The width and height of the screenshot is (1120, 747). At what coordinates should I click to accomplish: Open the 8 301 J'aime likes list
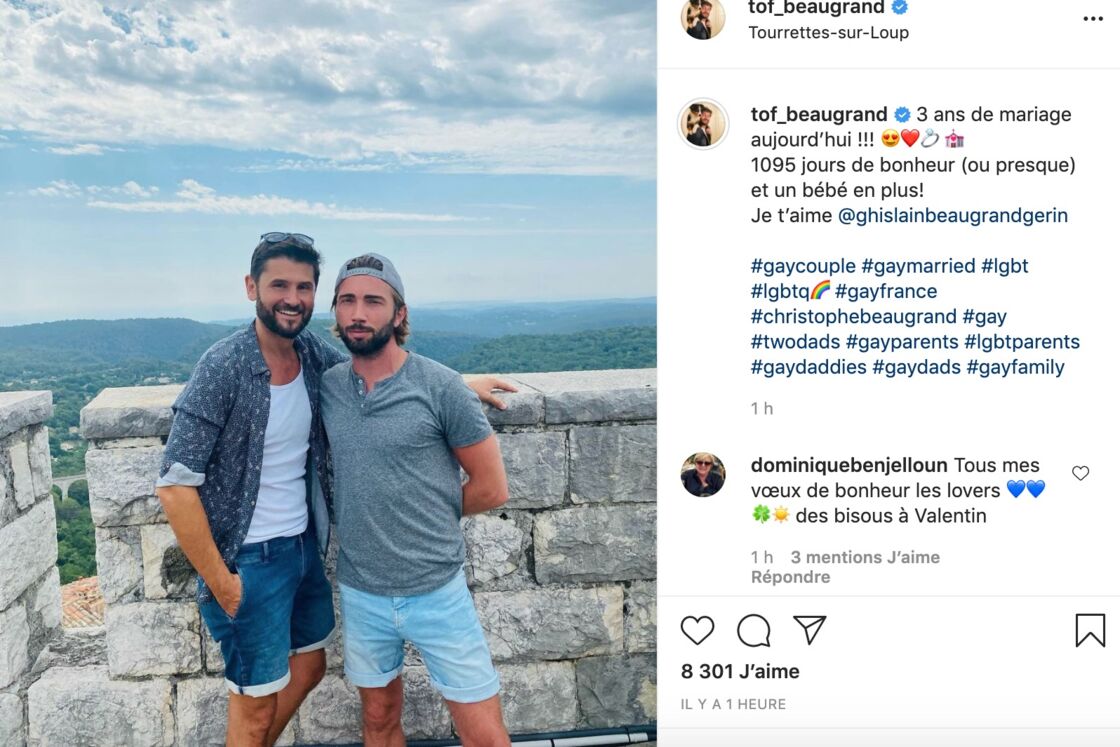(740, 671)
